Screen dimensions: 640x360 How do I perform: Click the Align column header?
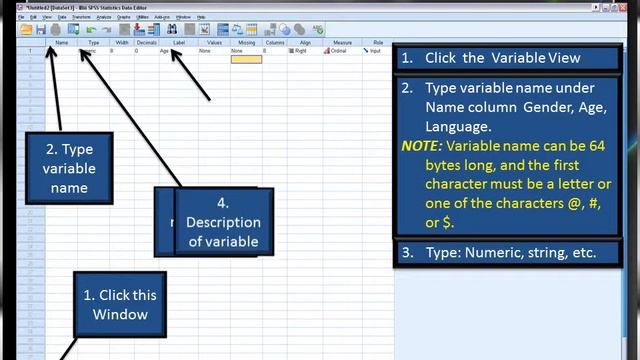[305, 42]
